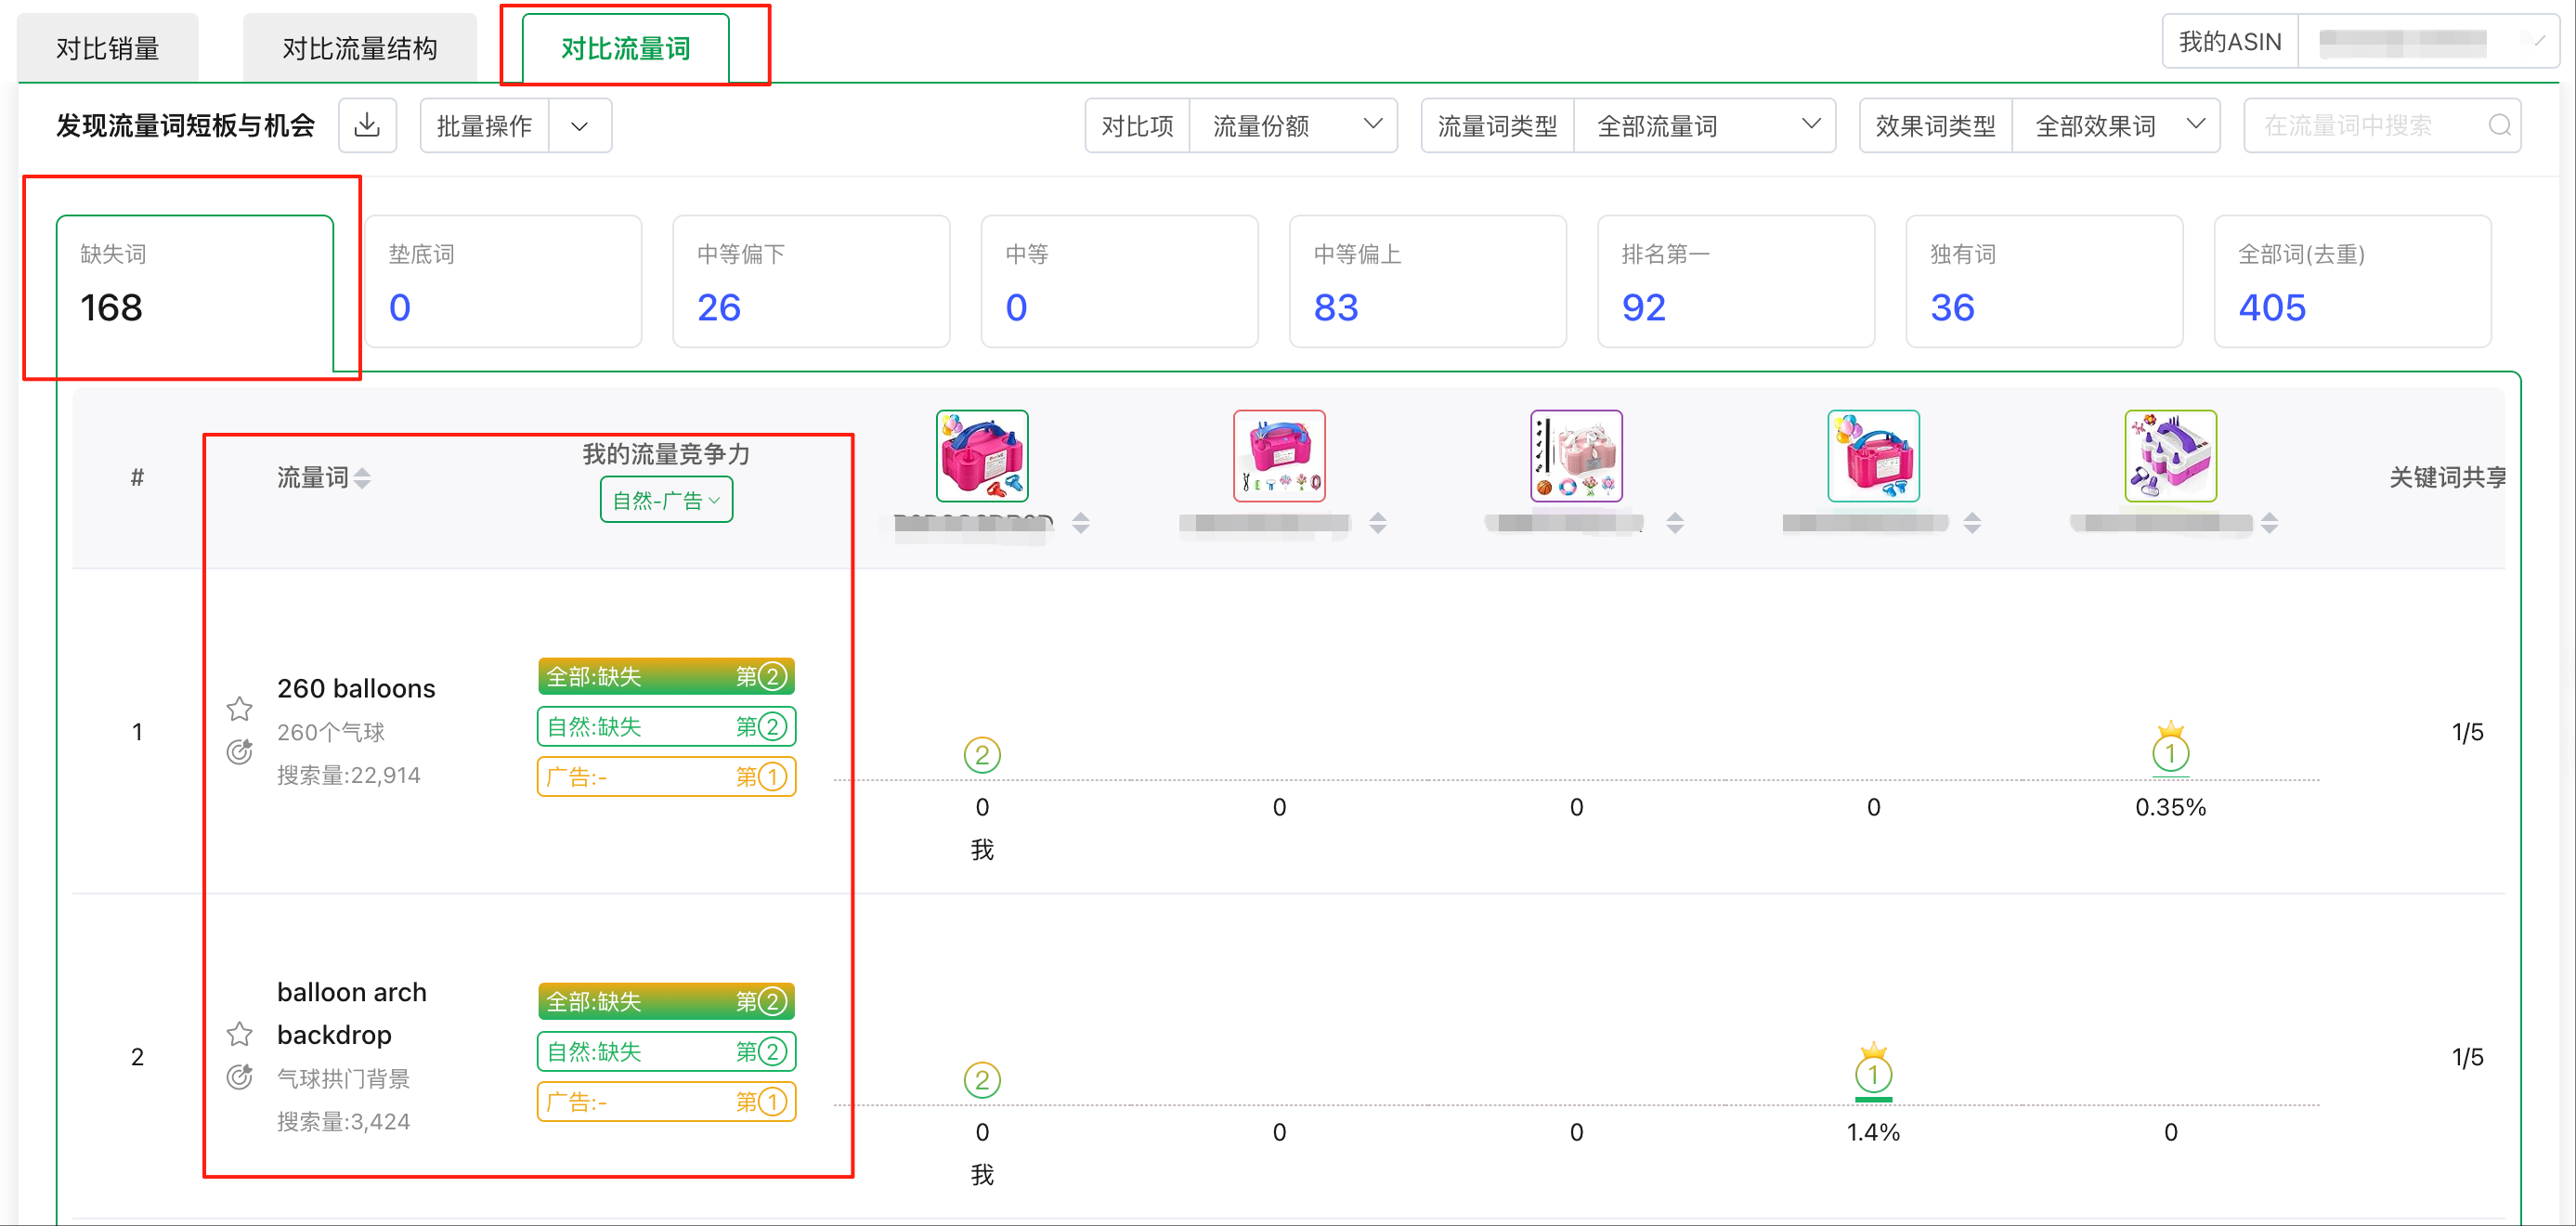This screenshot has height=1226, width=2576.
Task: Open the 批量操作 dropdown arrow
Action: (x=579, y=125)
